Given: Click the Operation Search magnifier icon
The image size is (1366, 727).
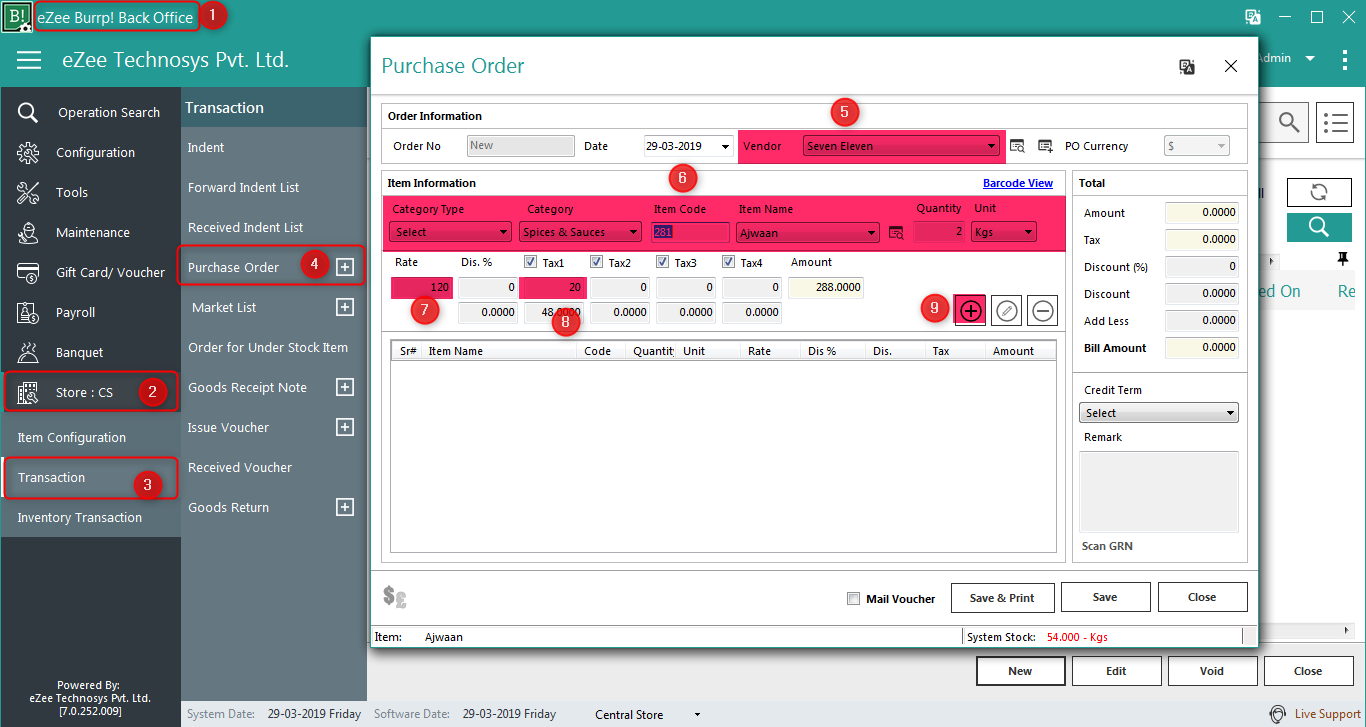Looking at the screenshot, I should [28, 112].
